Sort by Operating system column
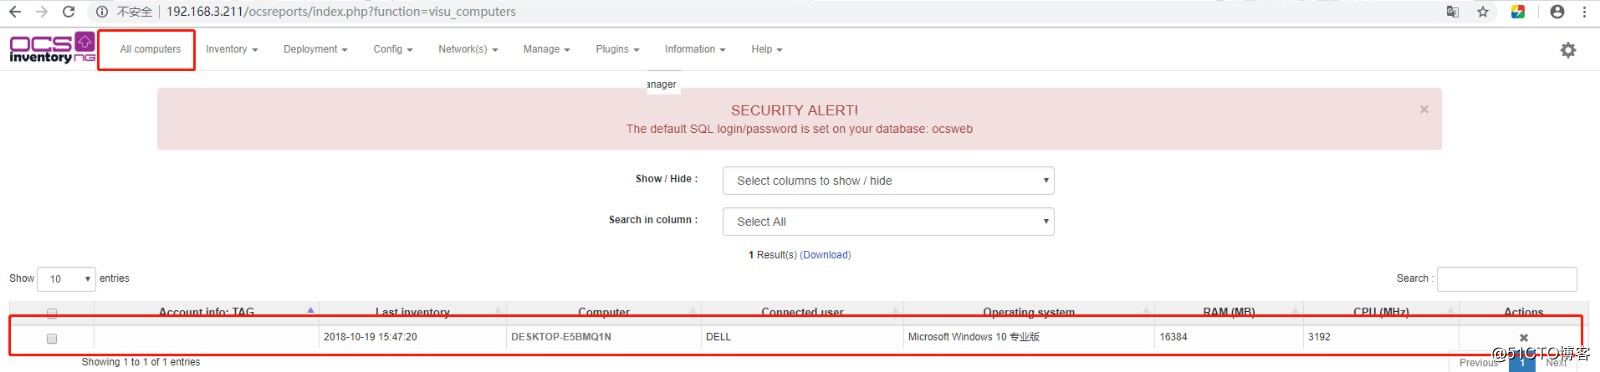Image resolution: width=1600 pixels, height=372 pixels. click(1029, 312)
